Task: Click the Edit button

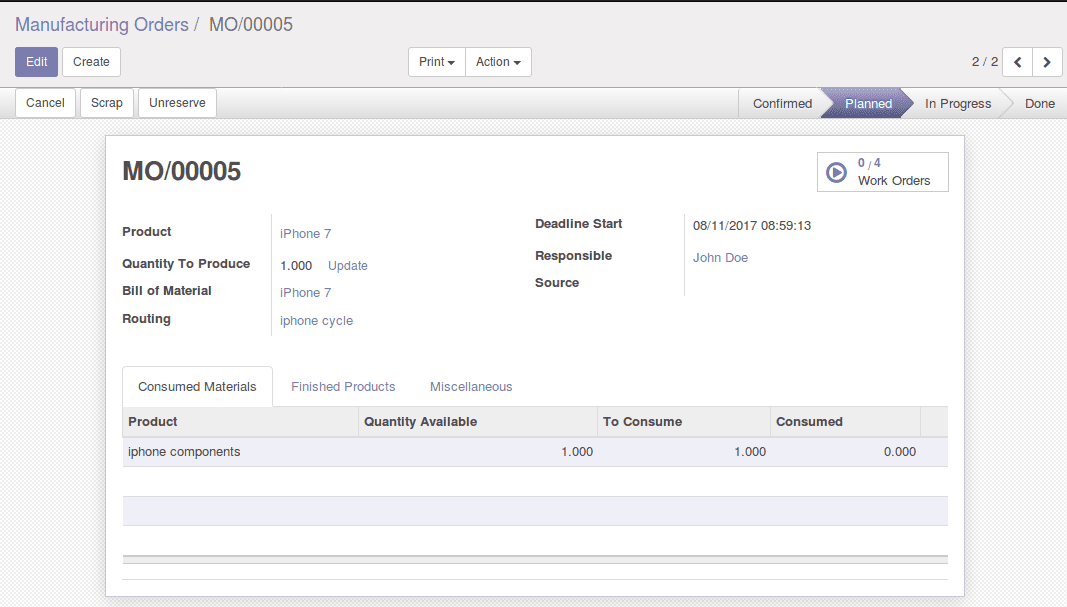Action: pos(37,62)
